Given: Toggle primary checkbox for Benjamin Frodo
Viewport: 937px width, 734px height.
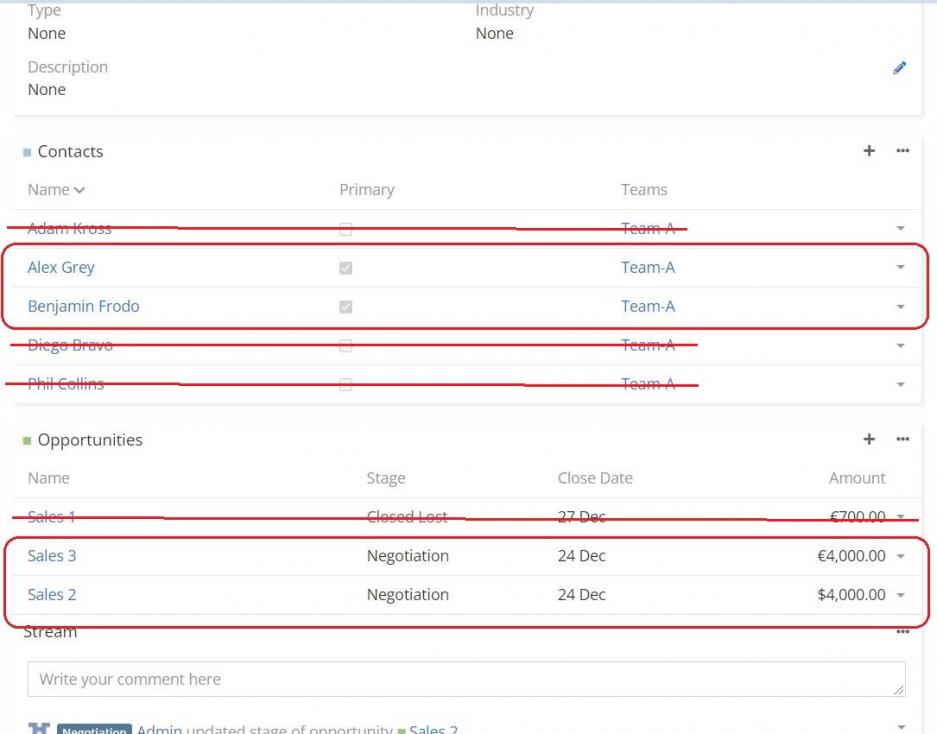Looking at the screenshot, I should pyautogui.click(x=346, y=307).
